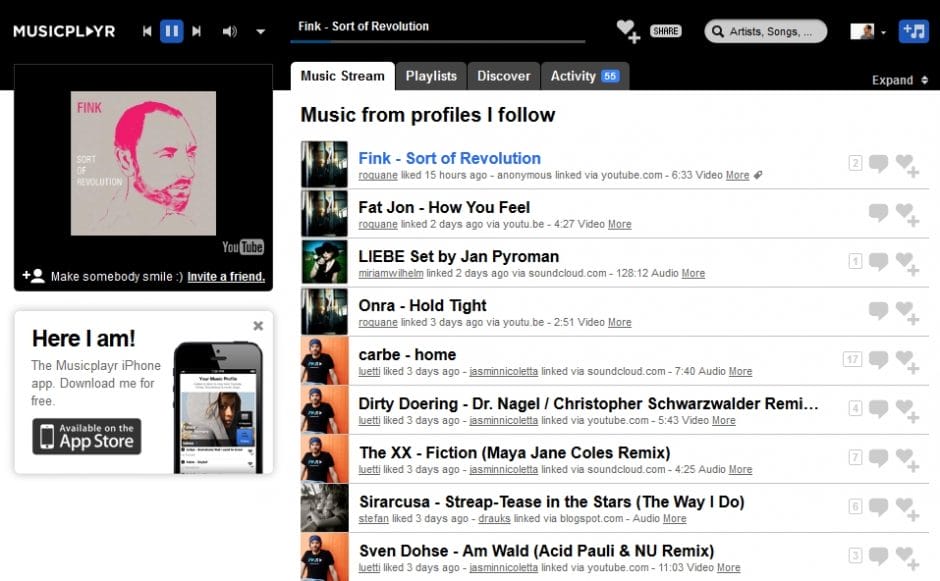Pause the playing song
This screenshot has height=581, width=940.
tap(171, 31)
